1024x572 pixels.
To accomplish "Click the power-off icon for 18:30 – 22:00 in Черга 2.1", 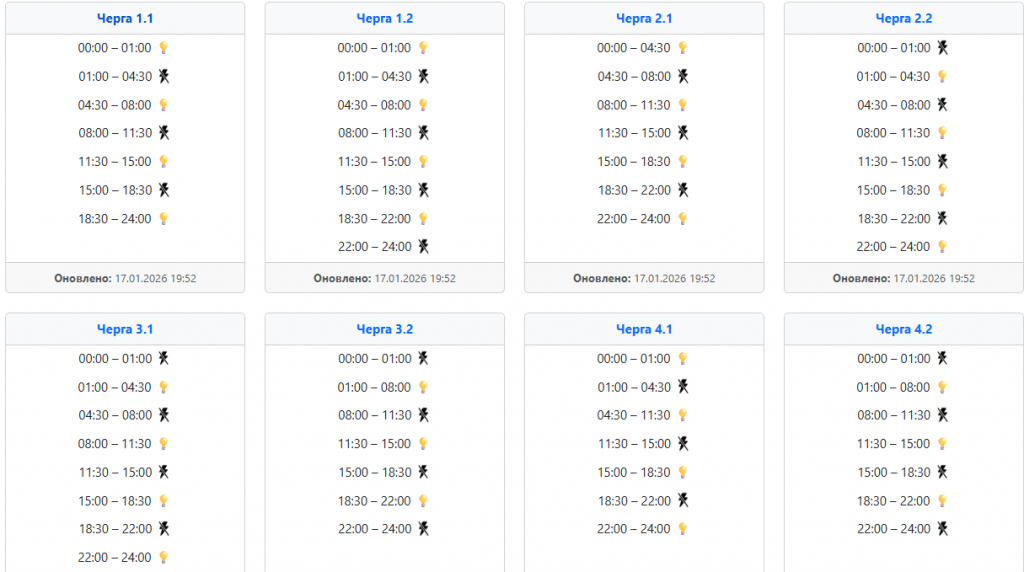I will (x=683, y=190).
